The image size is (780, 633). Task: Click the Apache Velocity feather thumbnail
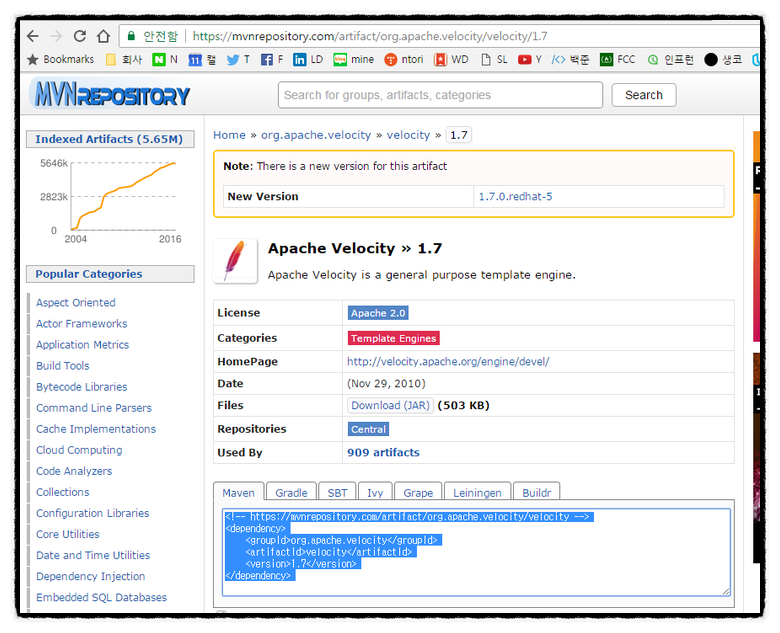[x=235, y=261]
